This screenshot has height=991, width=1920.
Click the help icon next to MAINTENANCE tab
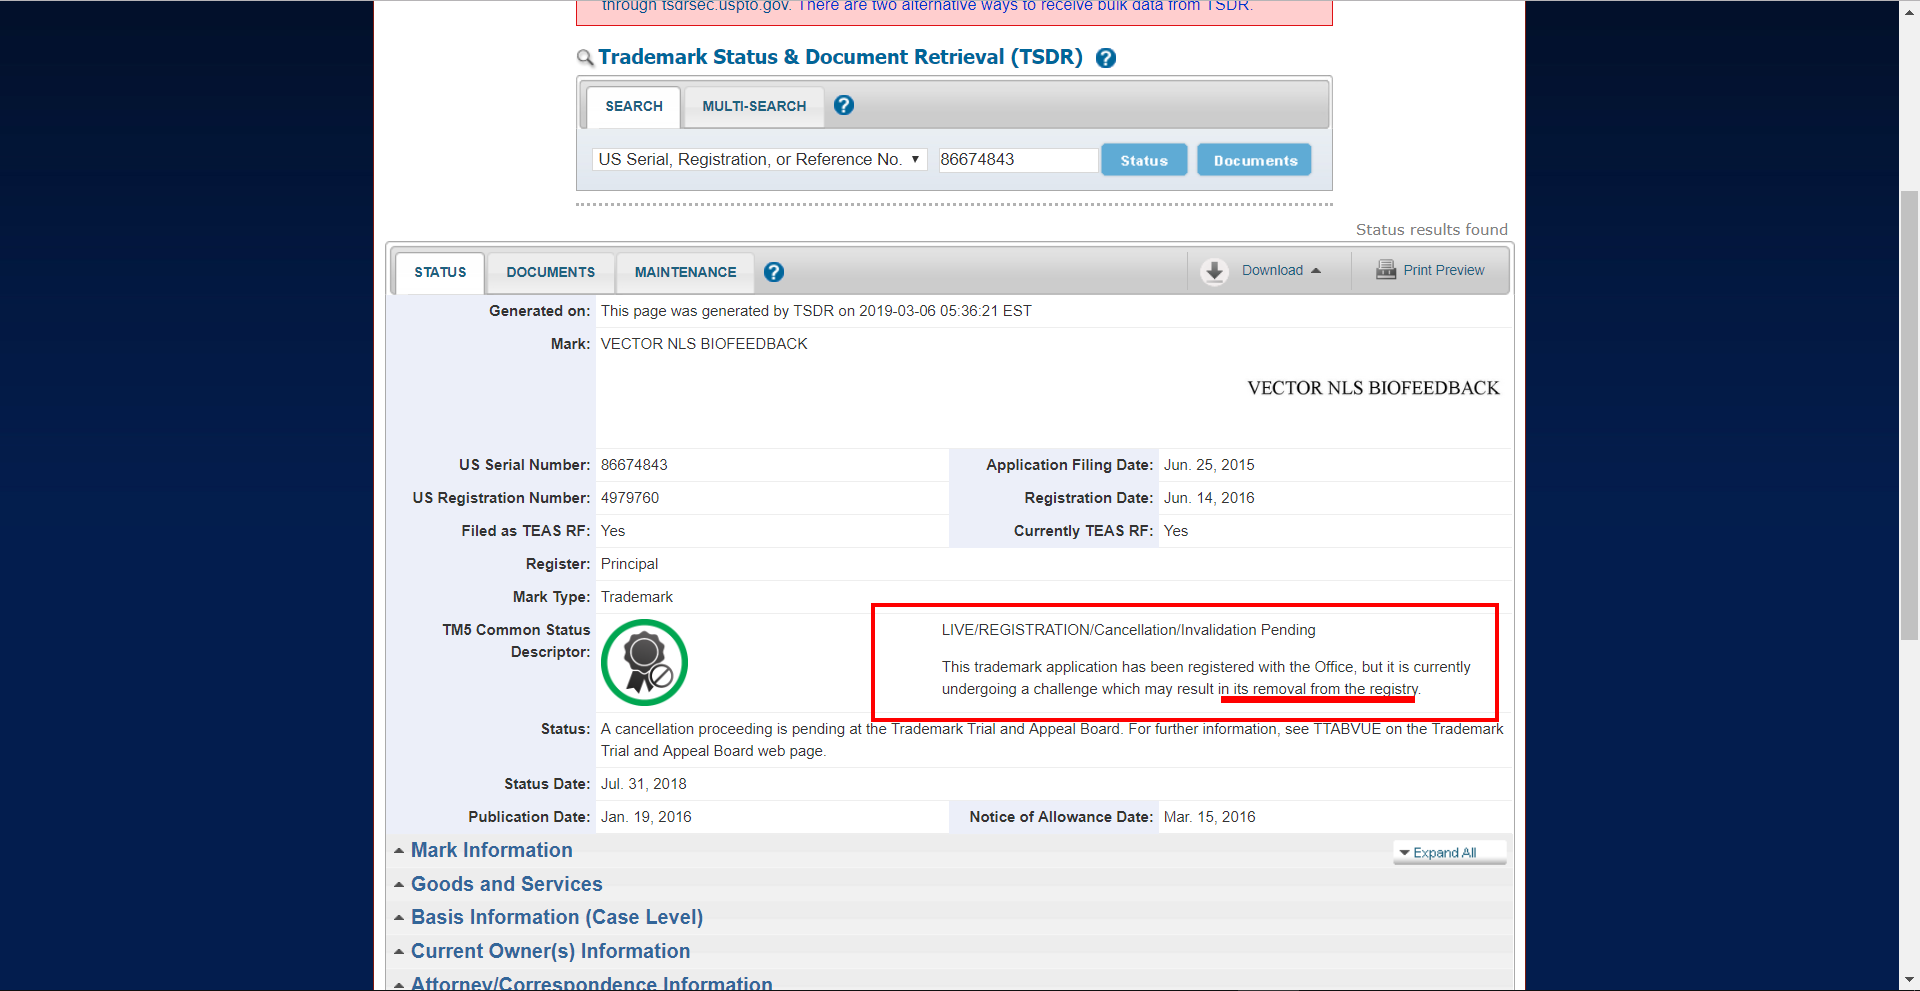coord(773,272)
